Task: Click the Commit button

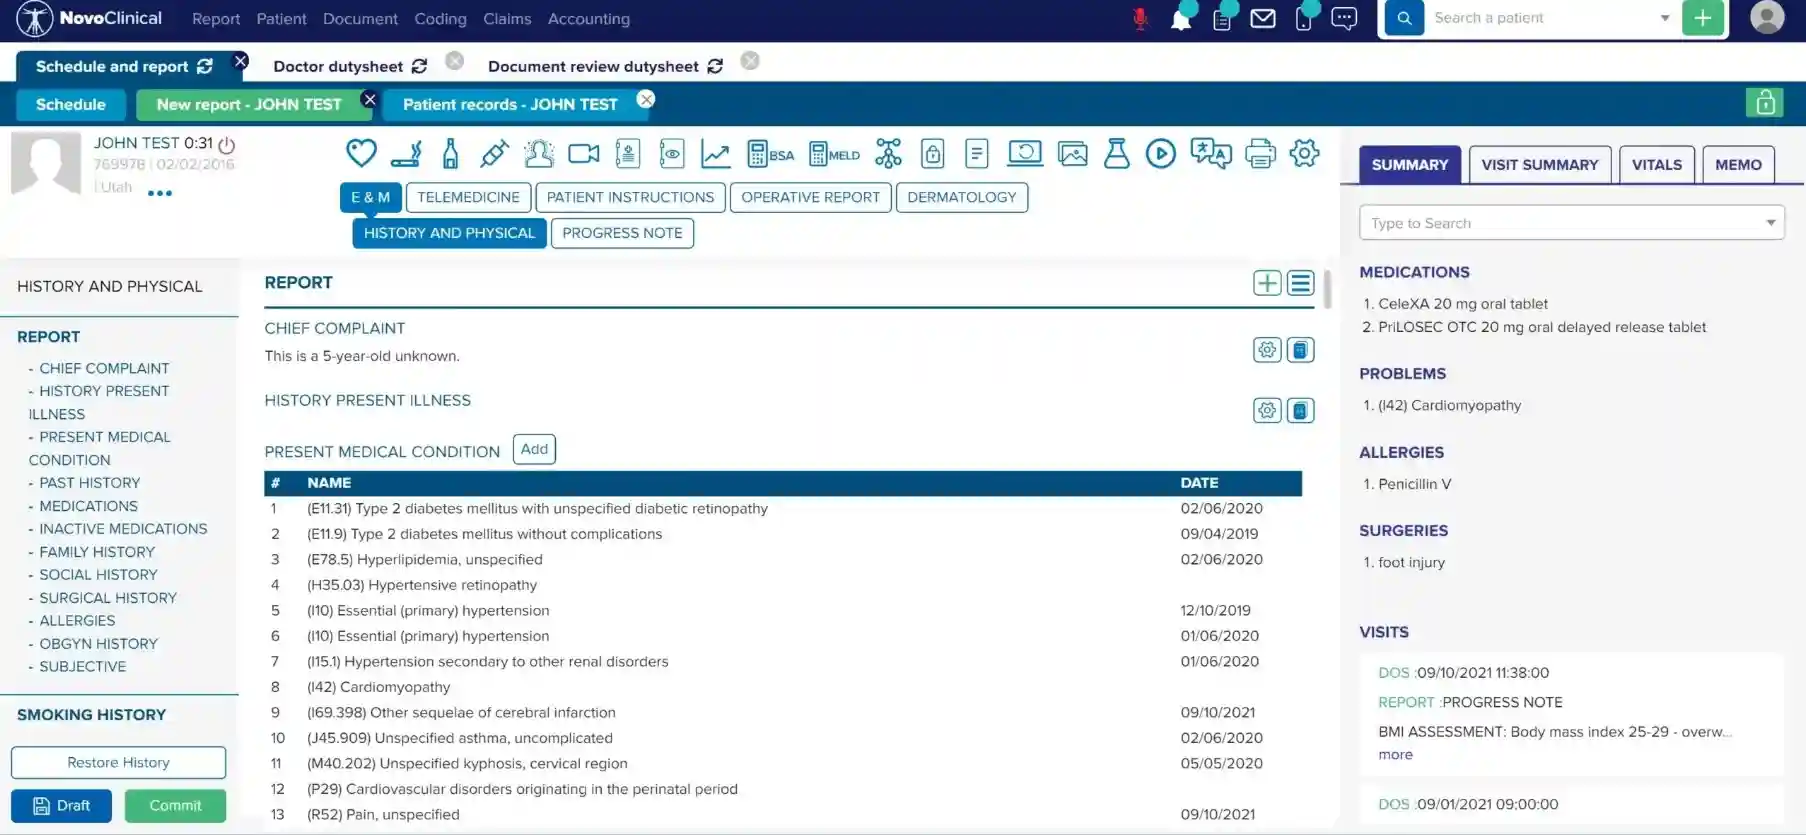Action: 175,806
